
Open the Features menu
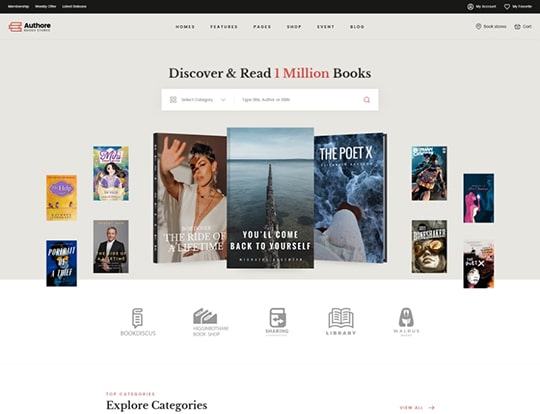(x=224, y=27)
